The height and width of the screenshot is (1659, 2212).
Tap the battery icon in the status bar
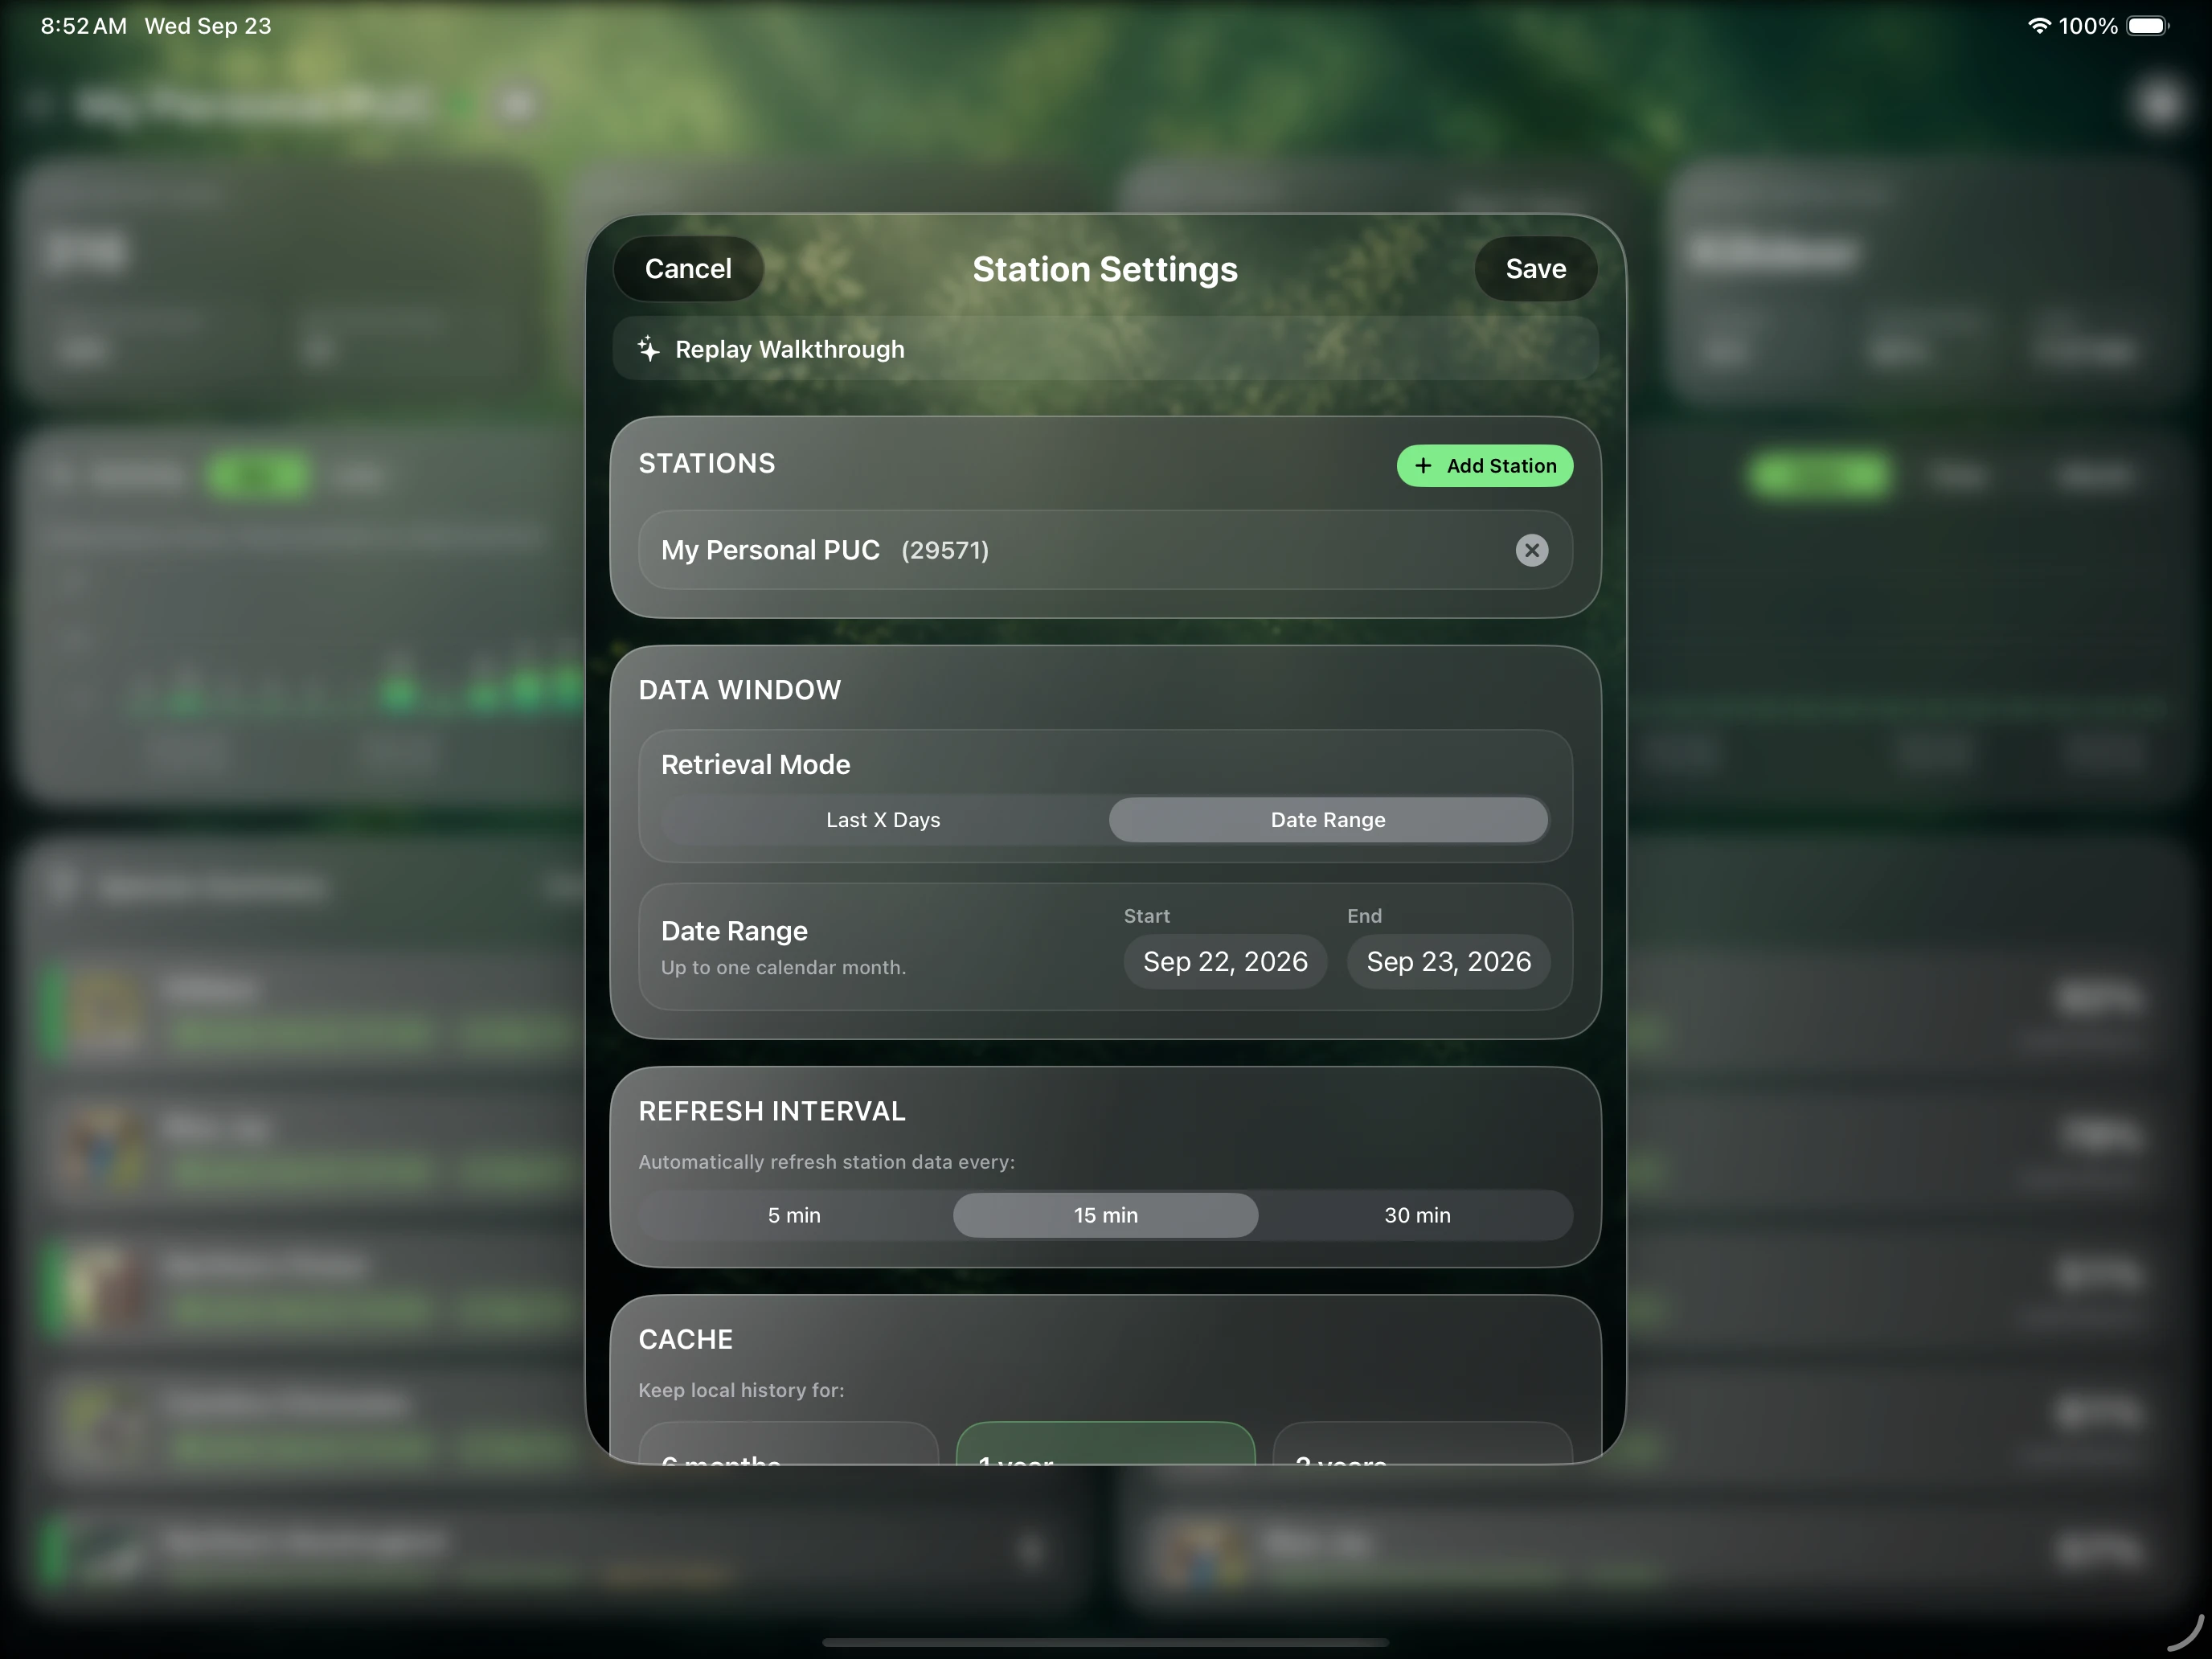[x=2147, y=26]
